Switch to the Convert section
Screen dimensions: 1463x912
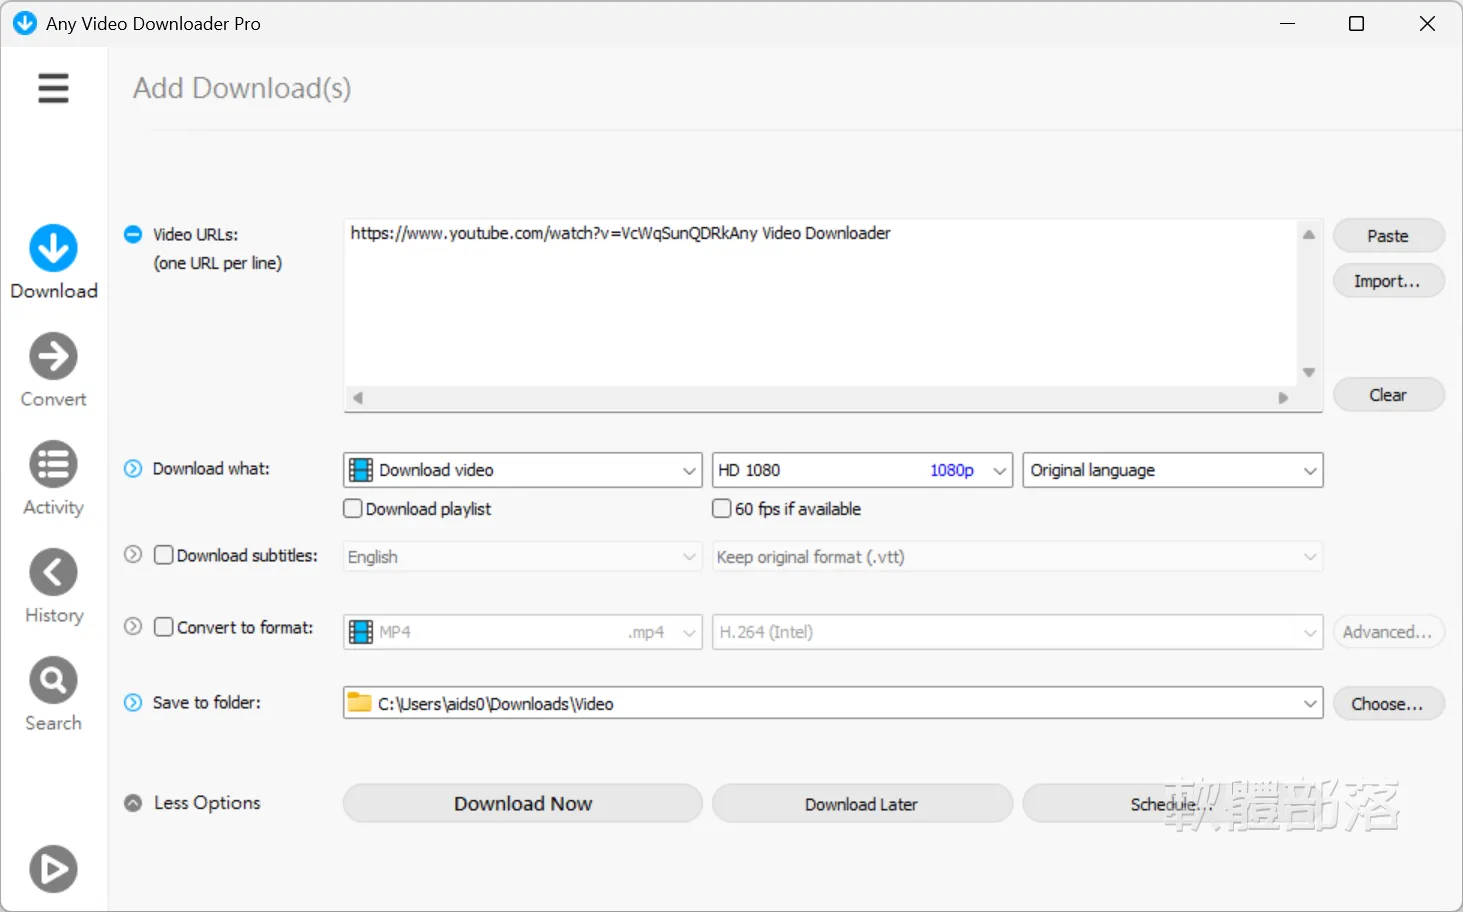(x=54, y=370)
